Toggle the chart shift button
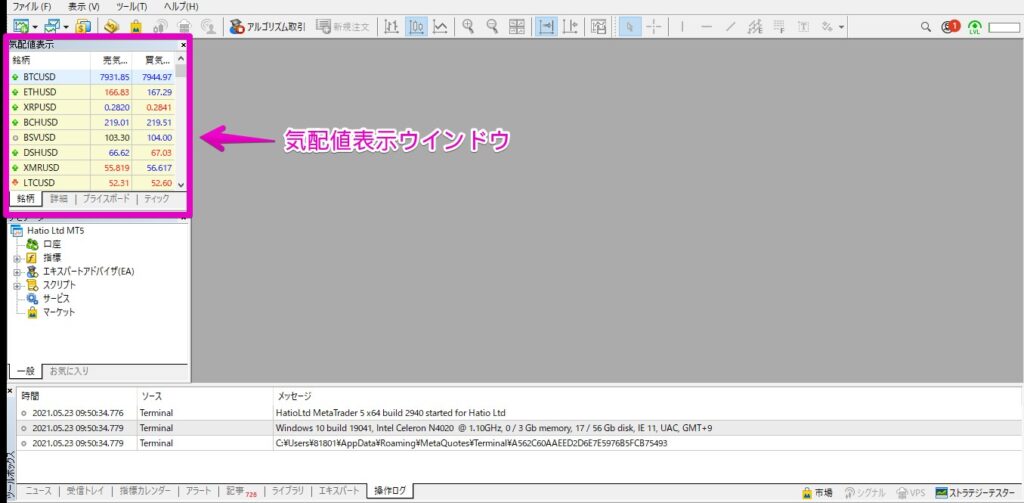The width and height of the screenshot is (1024, 503). point(569,26)
